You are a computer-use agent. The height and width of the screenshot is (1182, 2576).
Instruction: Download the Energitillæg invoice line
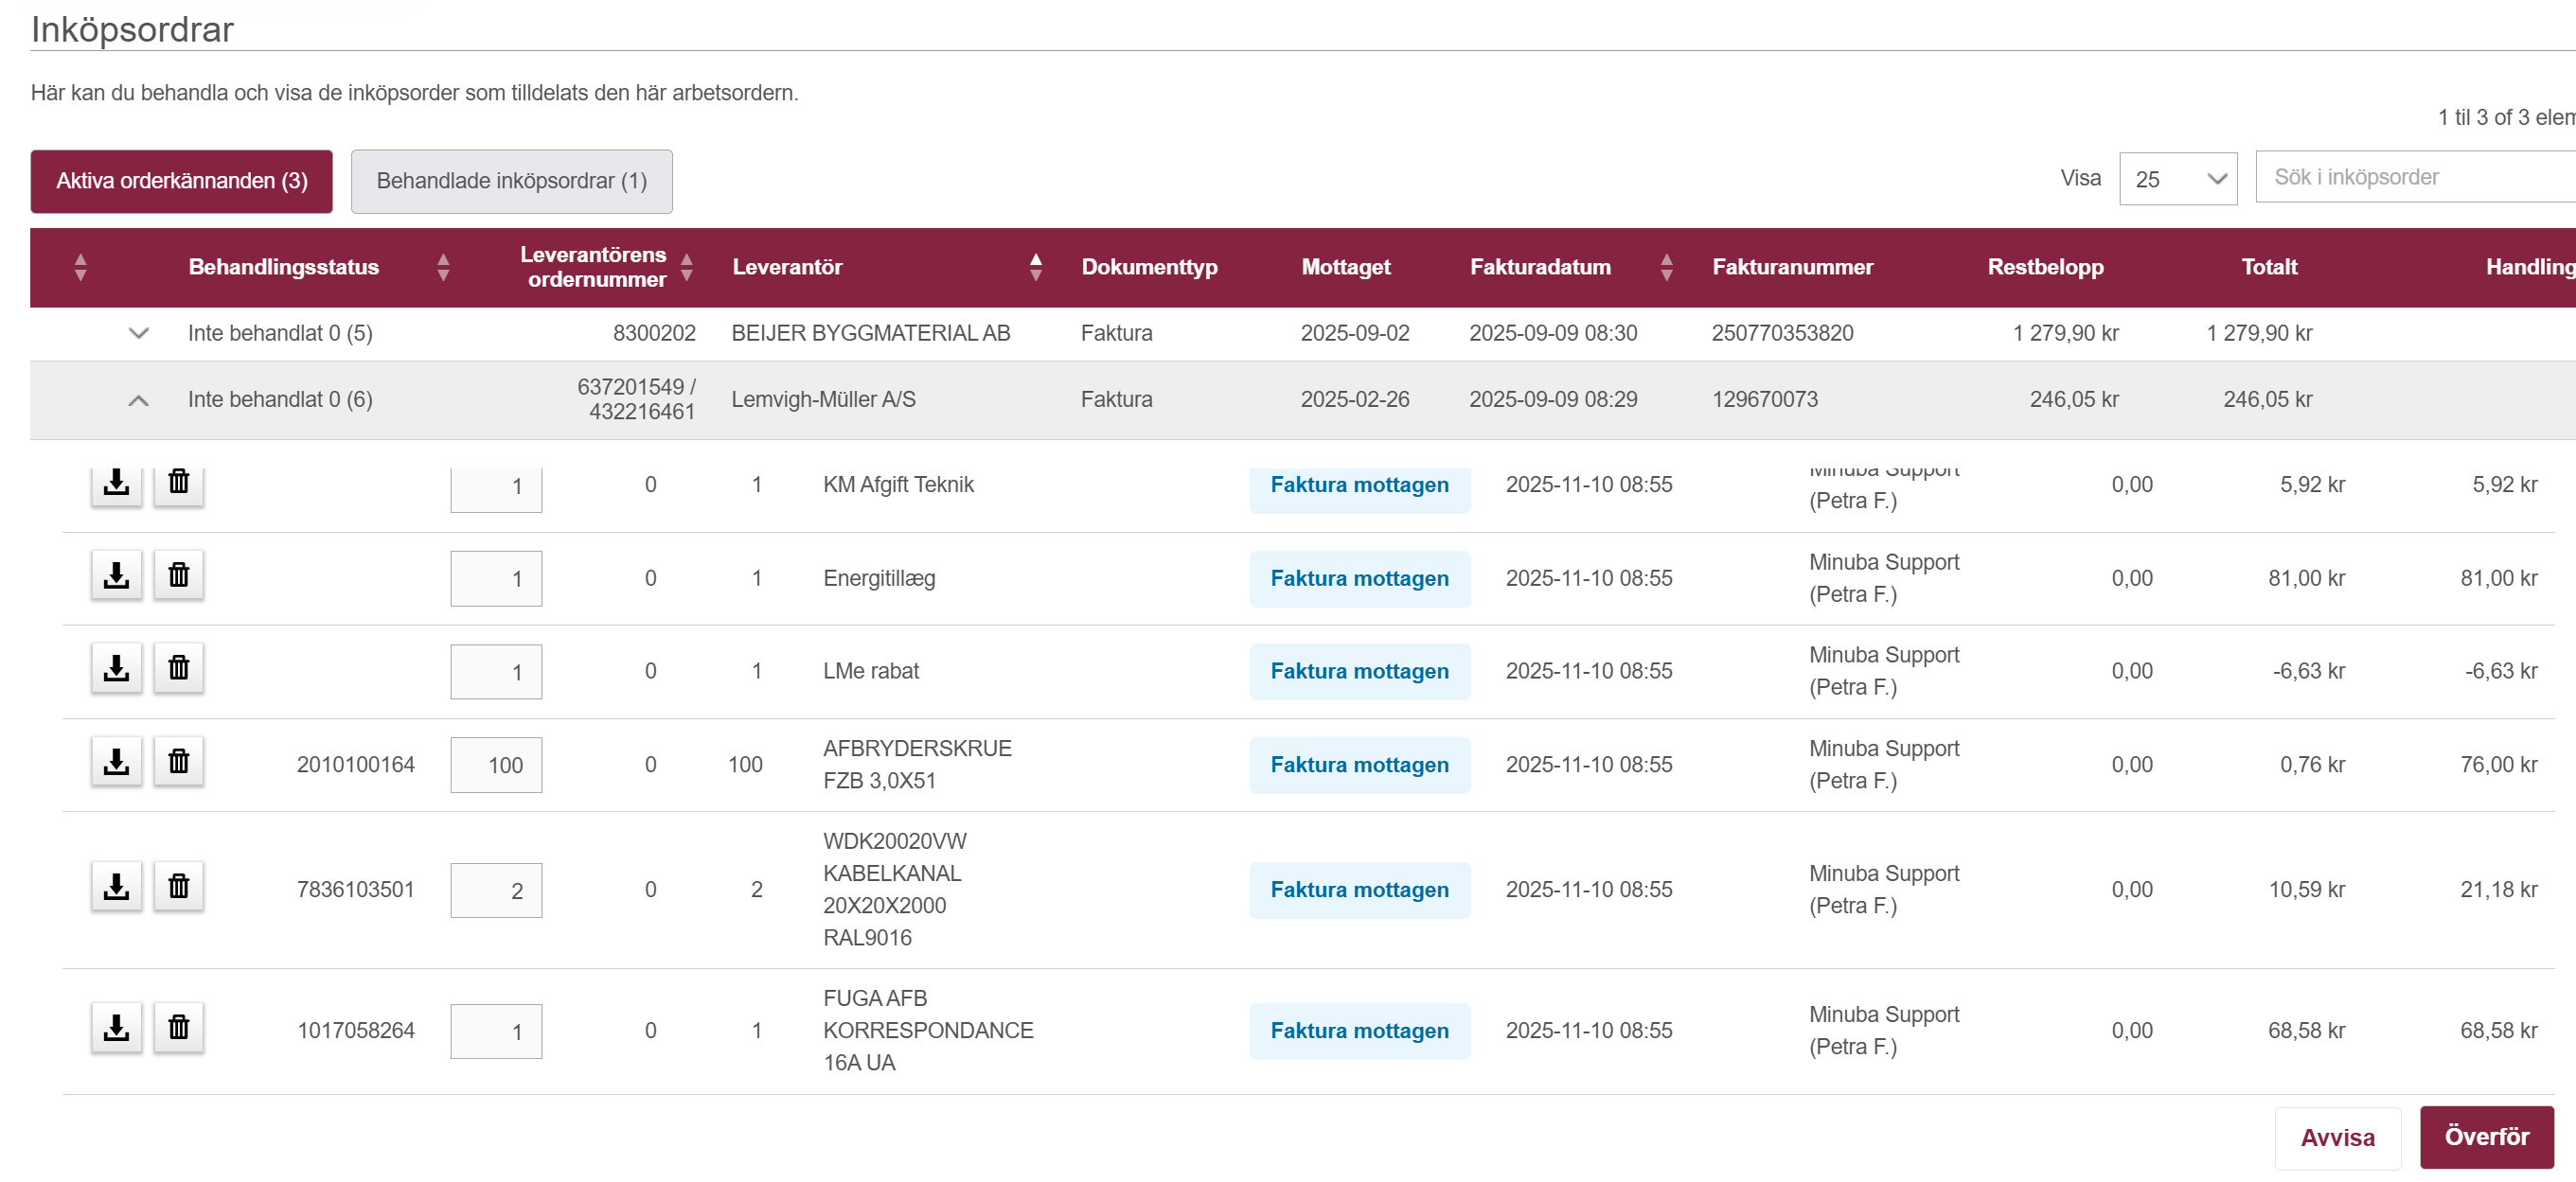coord(116,575)
